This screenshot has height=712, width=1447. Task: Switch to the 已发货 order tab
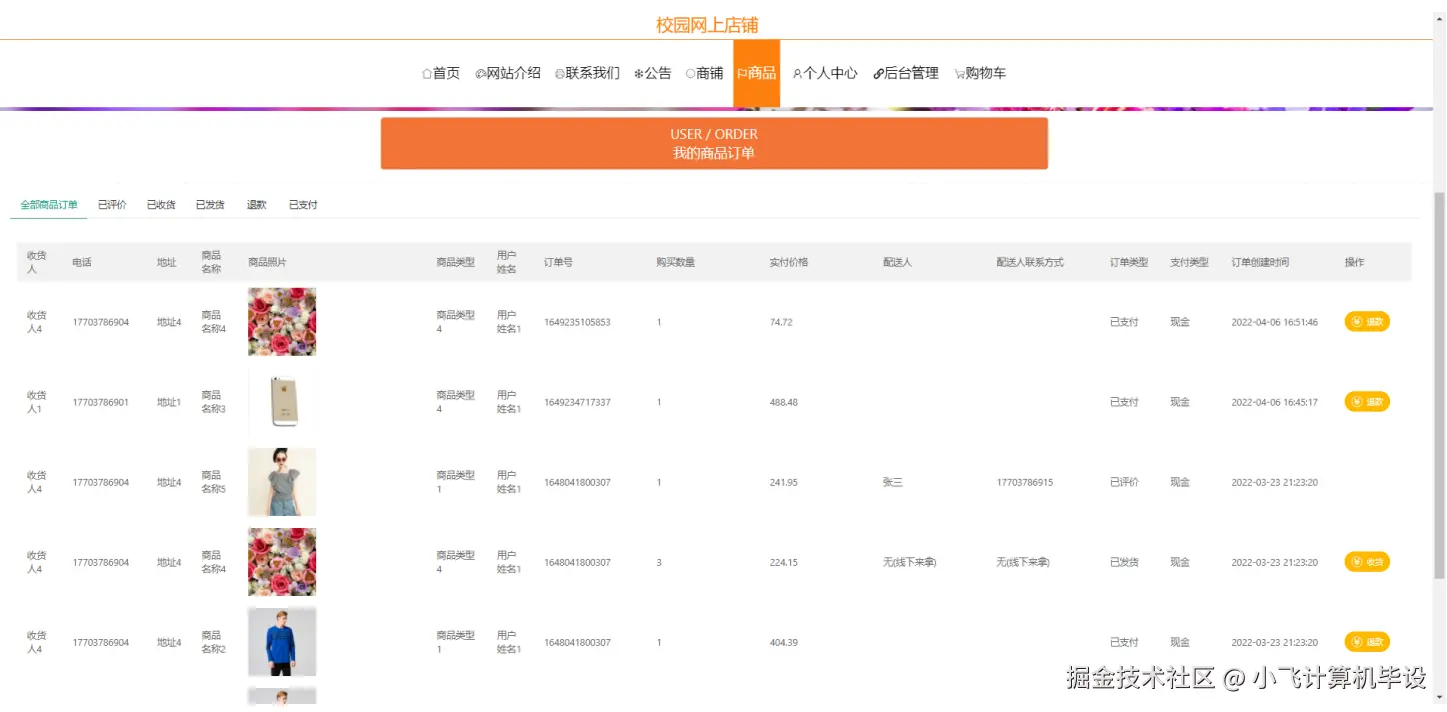[209, 203]
